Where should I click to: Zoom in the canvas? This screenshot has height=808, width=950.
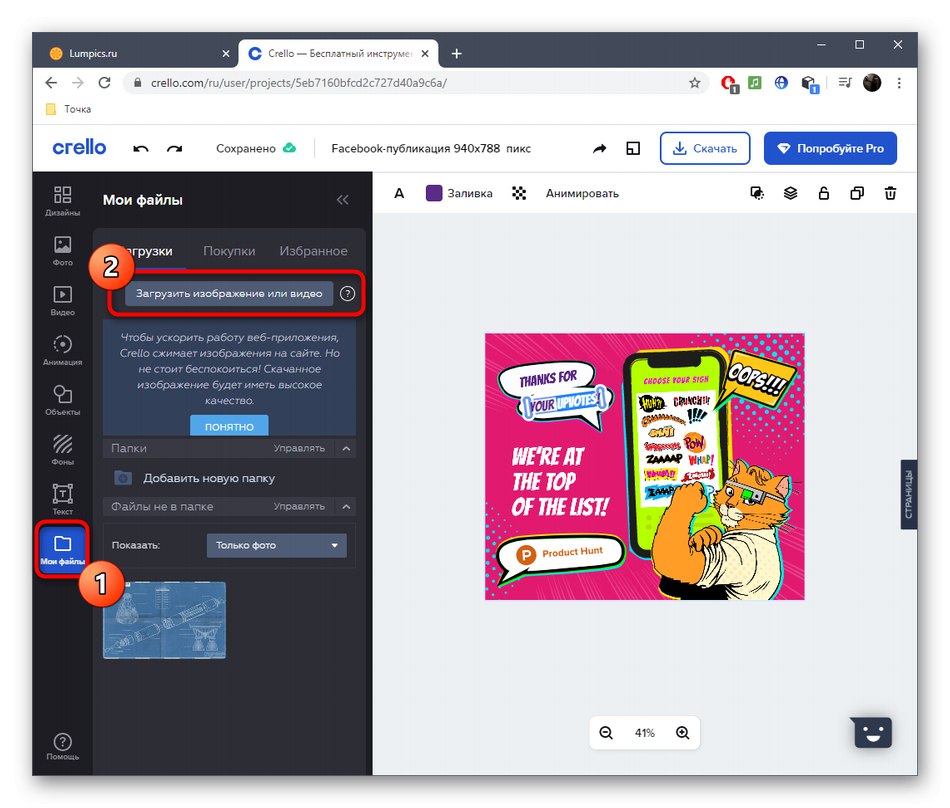tap(683, 733)
